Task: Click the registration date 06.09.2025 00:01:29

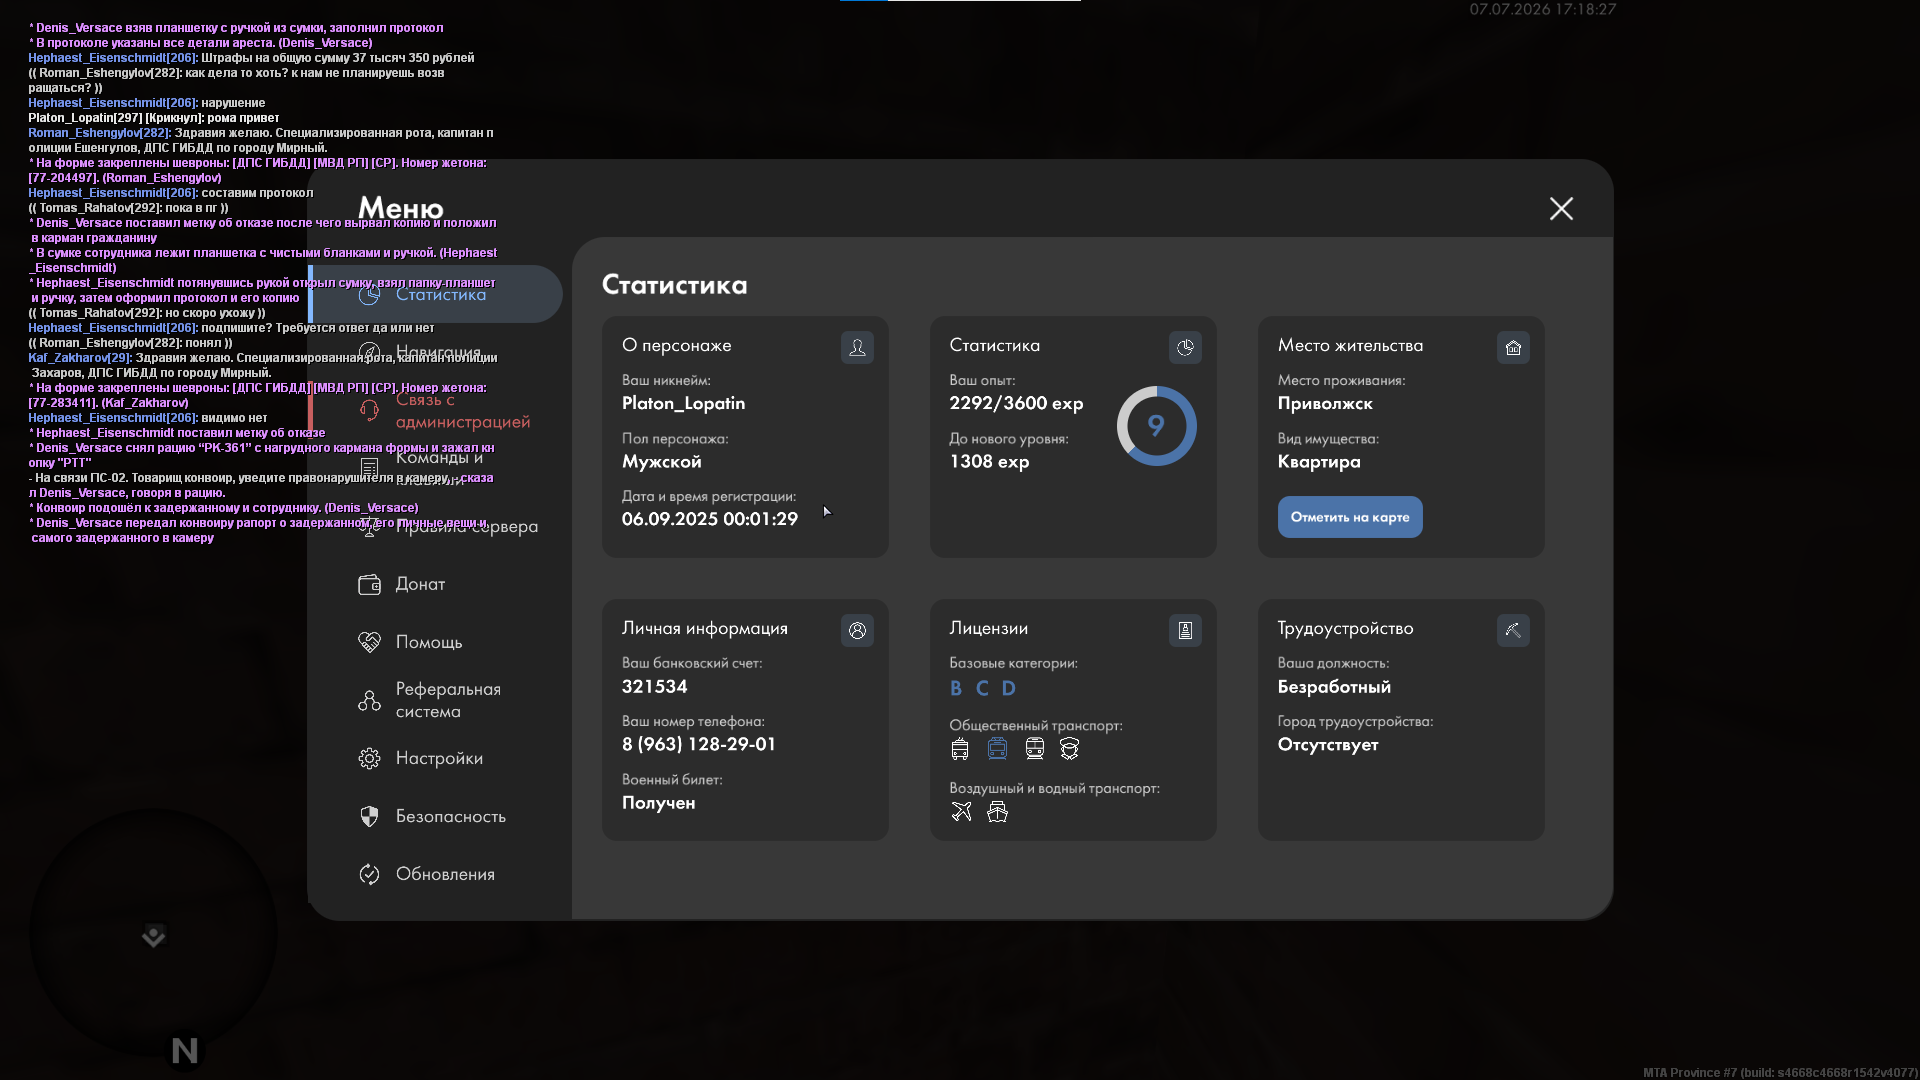Action: 710,519
